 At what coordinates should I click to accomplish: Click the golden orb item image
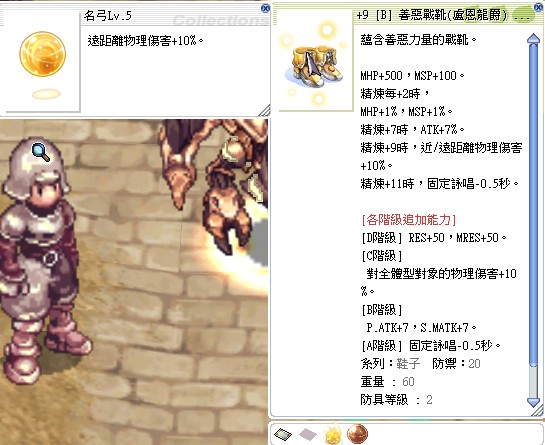click(42, 55)
